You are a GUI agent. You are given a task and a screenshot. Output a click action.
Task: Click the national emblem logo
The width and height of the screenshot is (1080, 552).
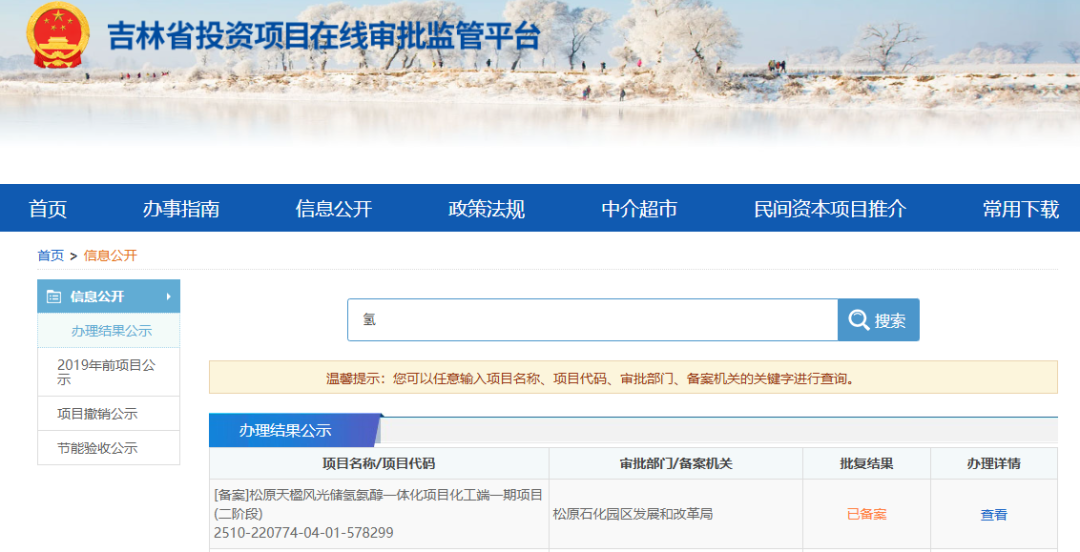click(59, 34)
